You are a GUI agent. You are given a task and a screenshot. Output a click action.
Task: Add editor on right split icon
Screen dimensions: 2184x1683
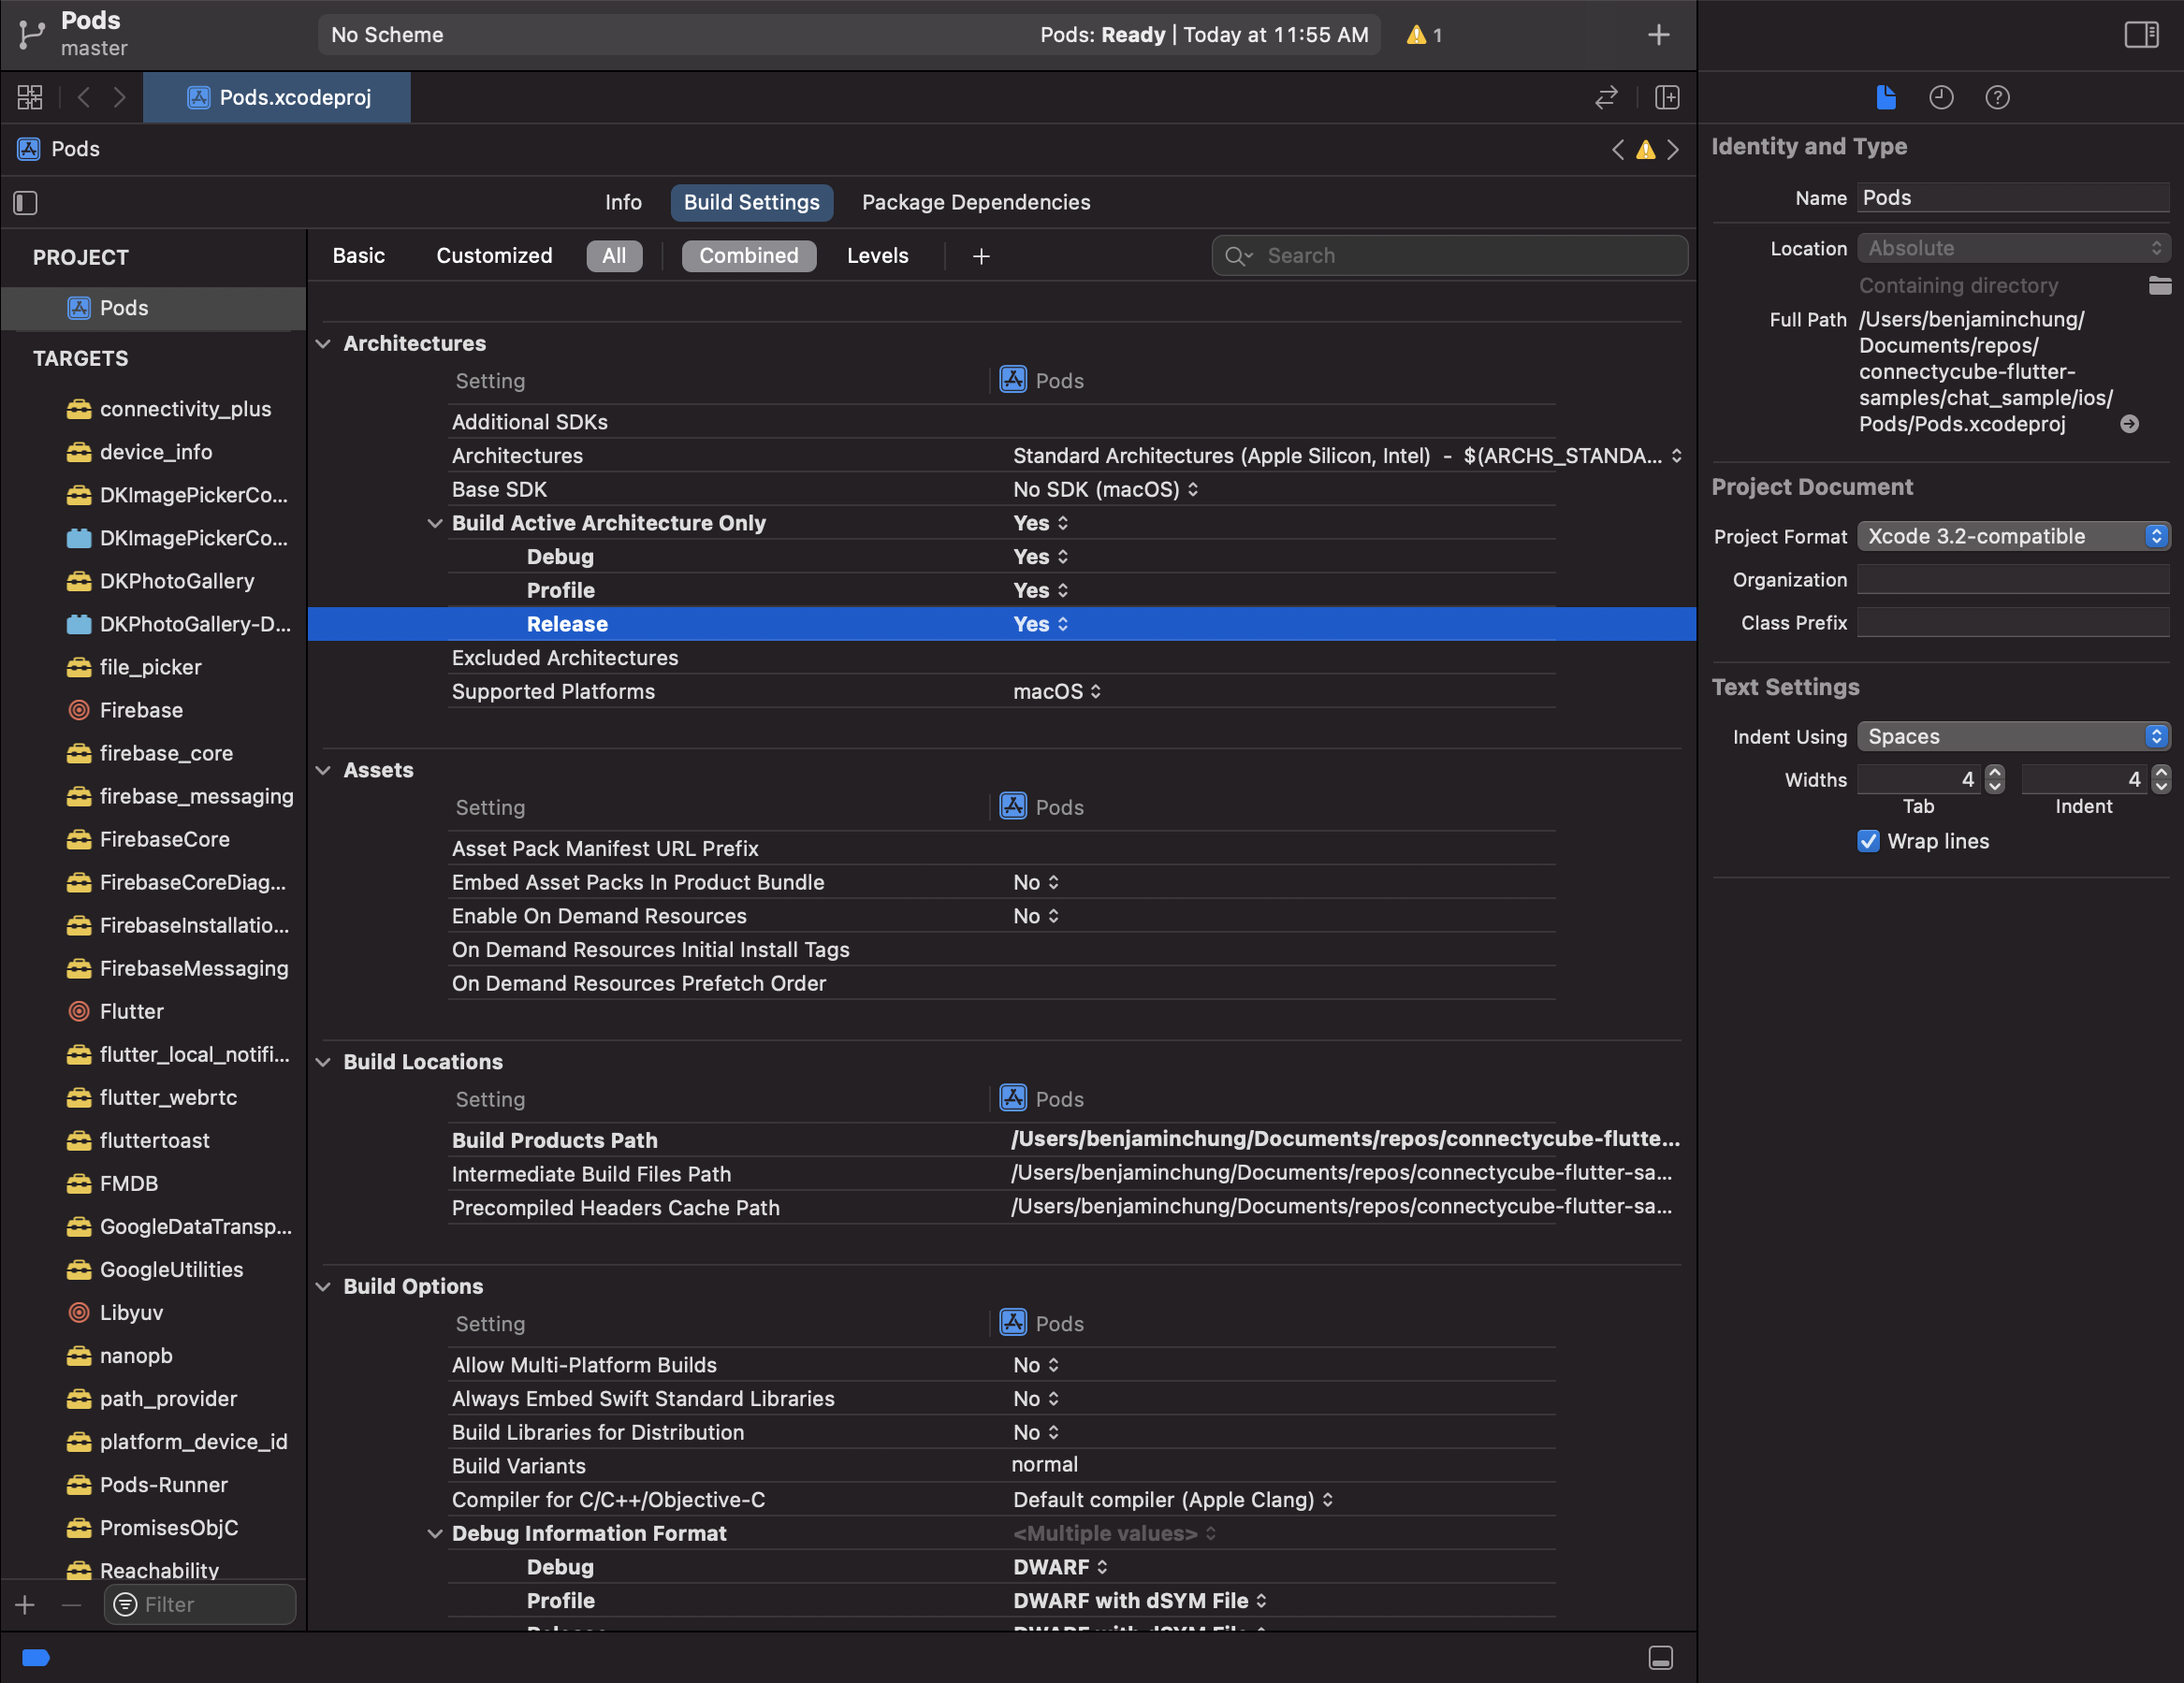point(1667,97)
